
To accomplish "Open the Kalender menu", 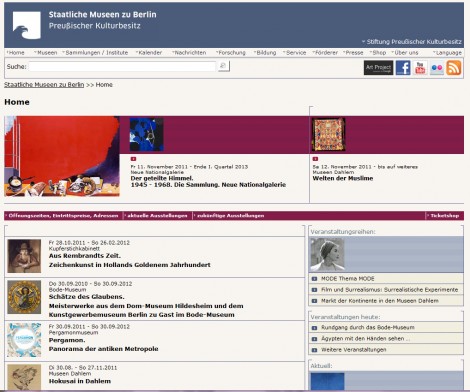I will 149,53.
